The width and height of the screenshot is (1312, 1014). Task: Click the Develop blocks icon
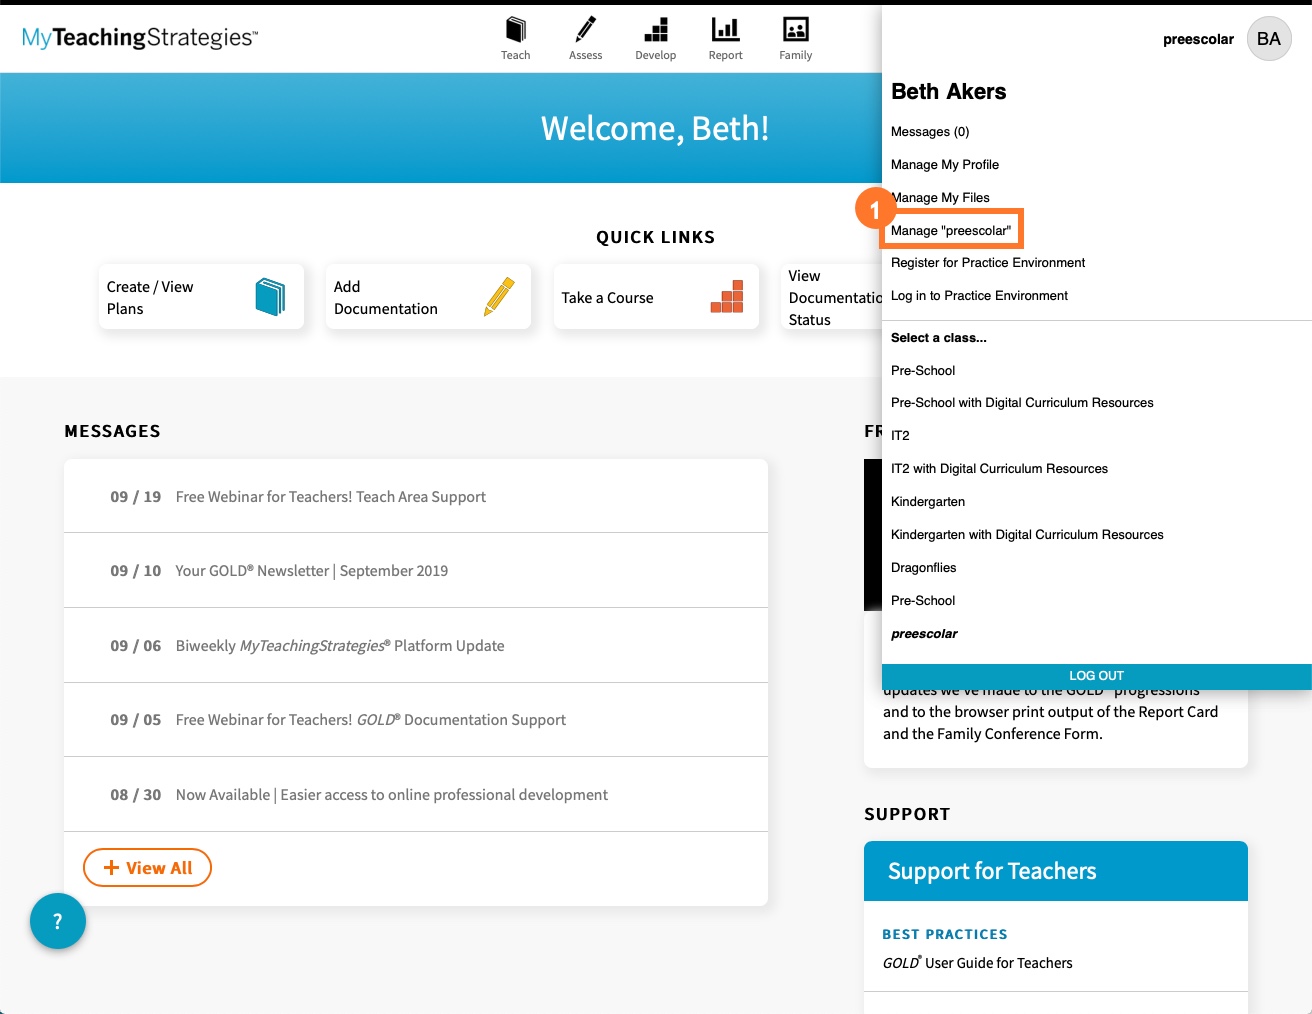click(655, 28)
